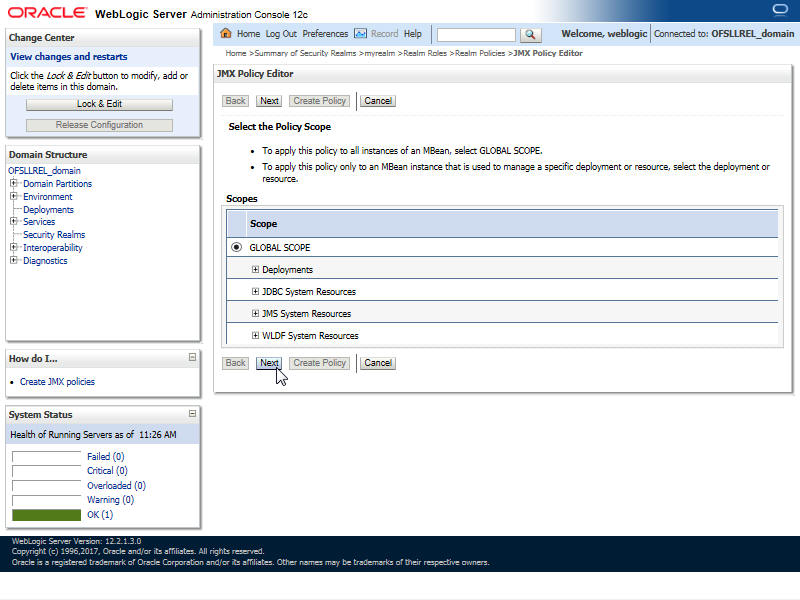The height and width of the screenshot is (600, 800).
Task: Click the chat bubble icon at top right
Action: point(780,10)
